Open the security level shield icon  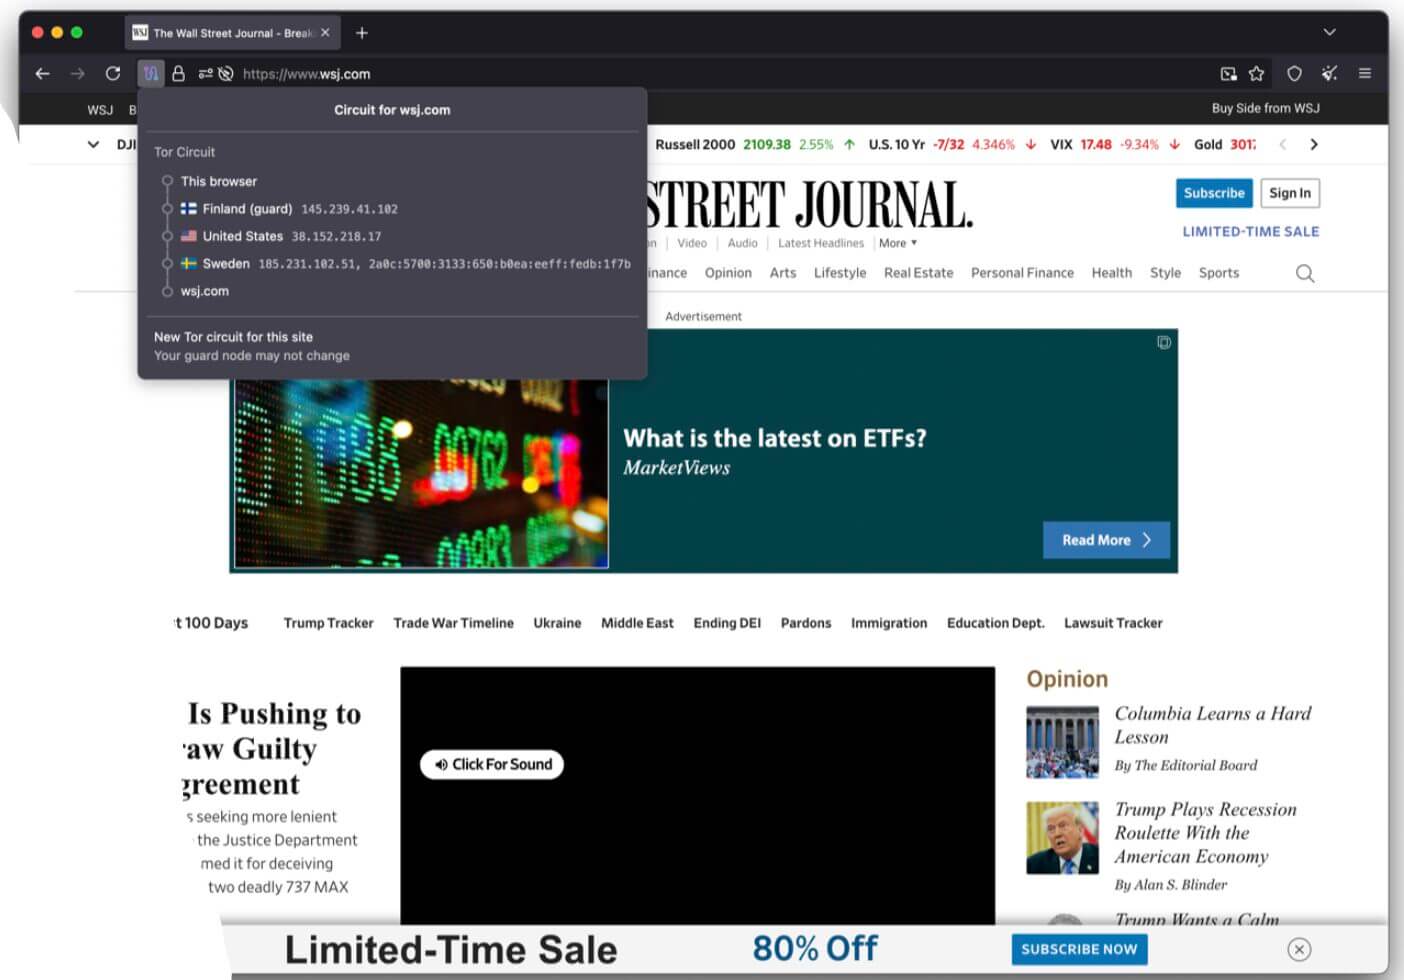click(x=1294, y=73)
